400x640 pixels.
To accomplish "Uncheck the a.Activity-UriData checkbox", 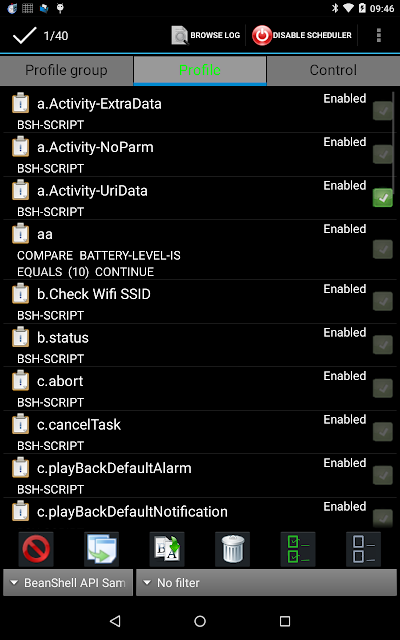I will click(383, 198).
